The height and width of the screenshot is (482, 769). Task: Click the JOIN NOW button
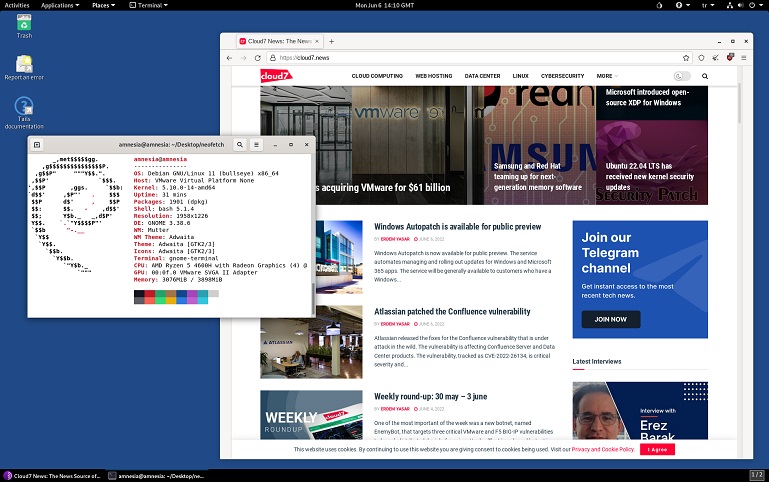(x=611, y=319)
